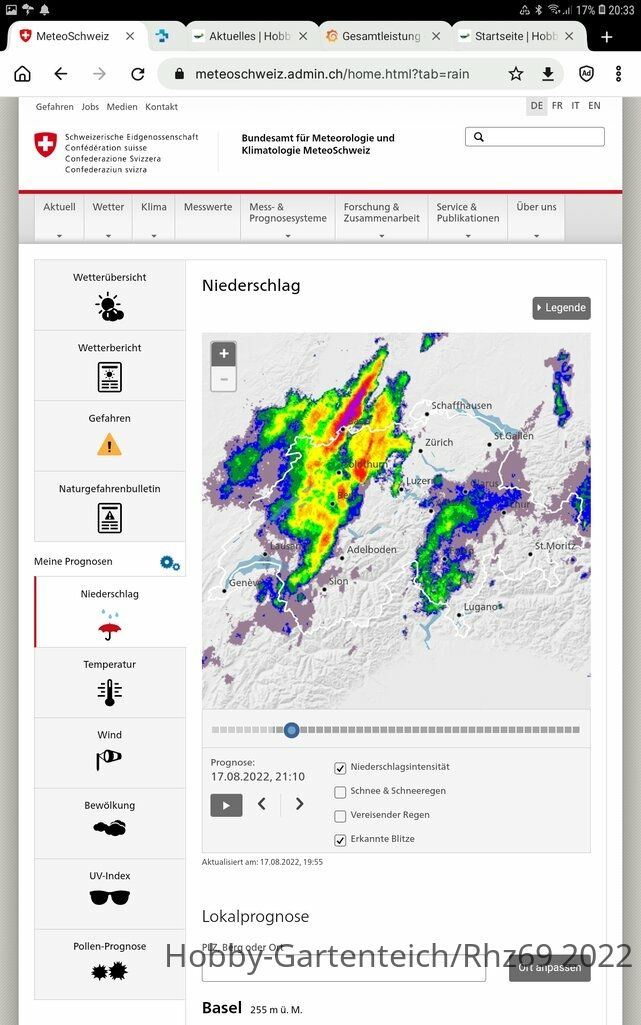Screen dimensions: 641x1025
Task: Step to next forecast time
Action: point(299,804)
